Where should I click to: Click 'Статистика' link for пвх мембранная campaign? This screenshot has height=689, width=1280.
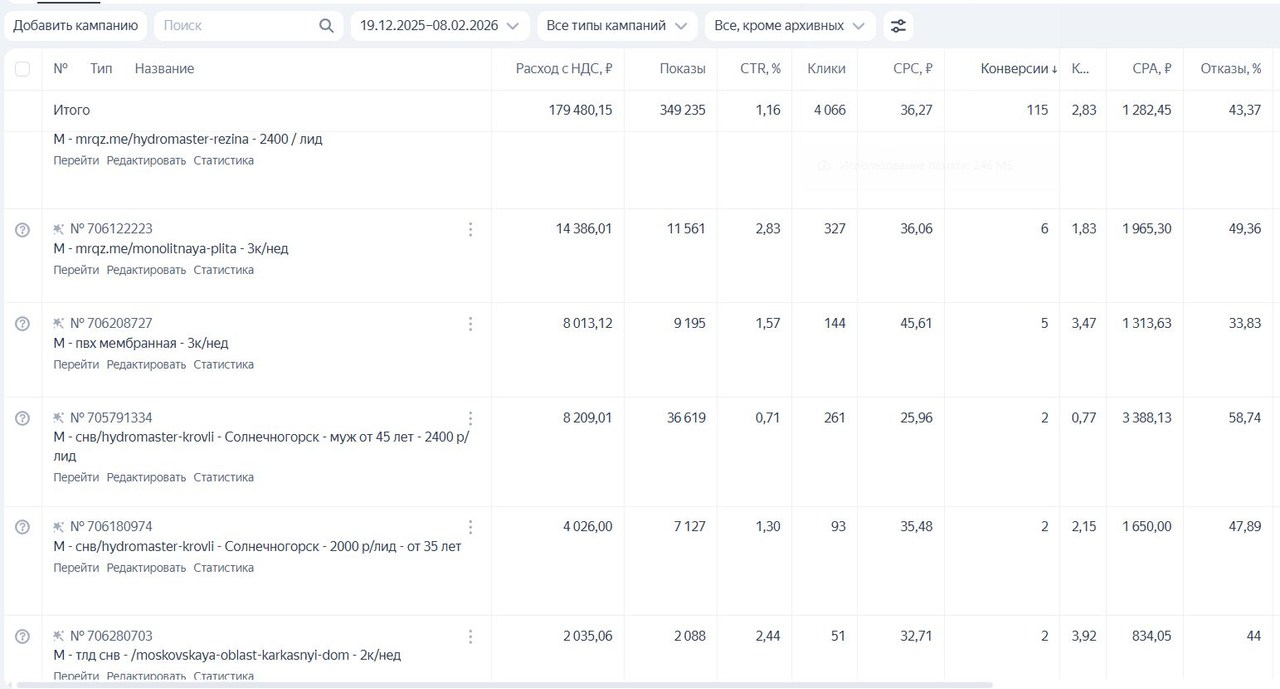pyautogui.click(x=223, y=365)
